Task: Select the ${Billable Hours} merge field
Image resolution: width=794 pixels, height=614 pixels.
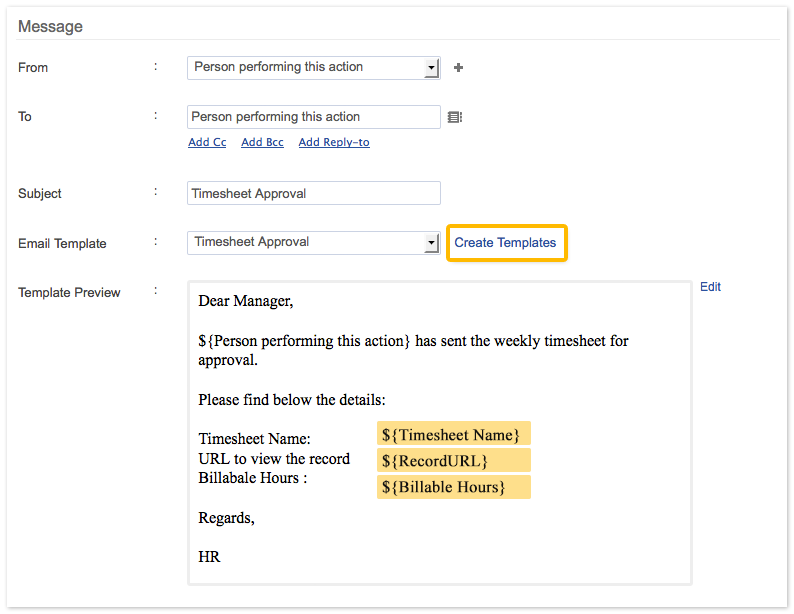Action: 453,487
